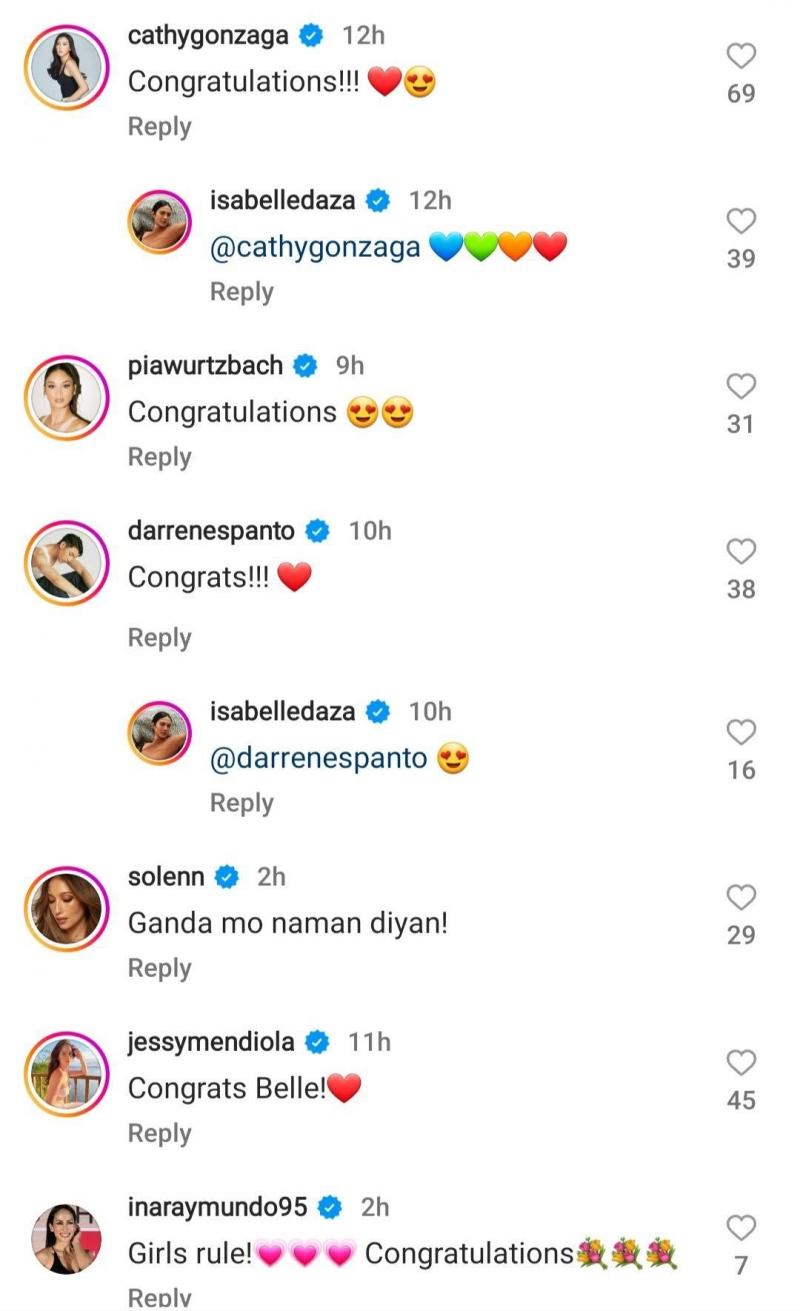Like inaraymundo95's 'Girls rule' comment

pyautogui.click(x=741, y=1228)
